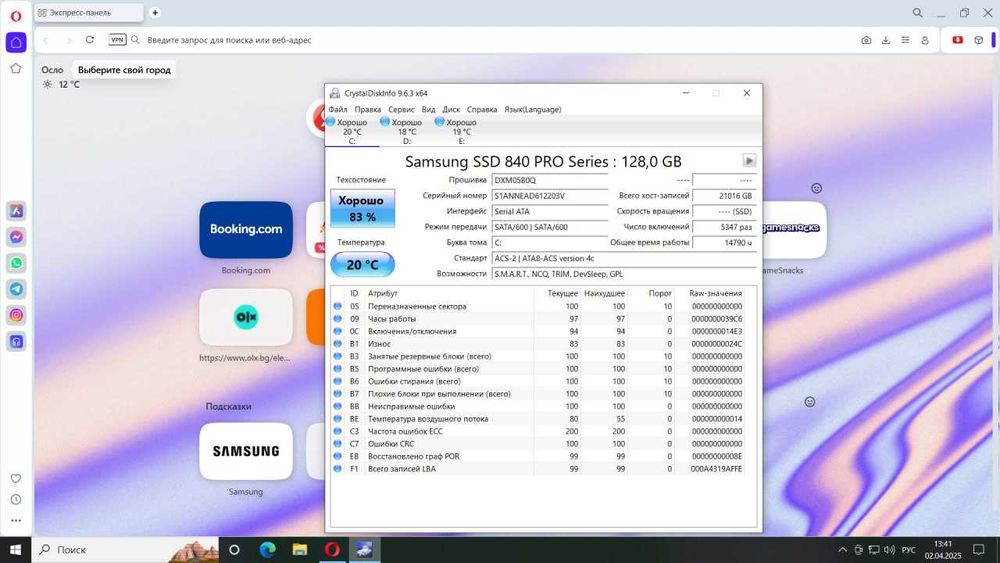This screenshot has width=1000, height=563.
Task: Open three-dots sidebar setup in Opera
Action: tap(16, 520)
